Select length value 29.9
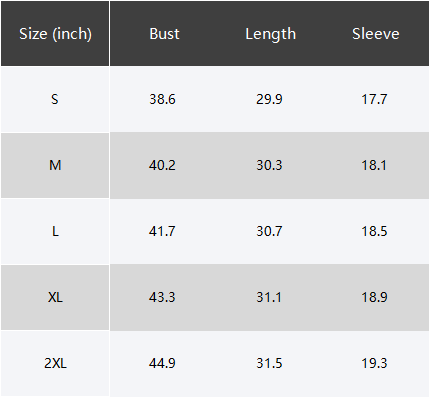The height and width of the screenshot is (397, 429). (269, 99)
